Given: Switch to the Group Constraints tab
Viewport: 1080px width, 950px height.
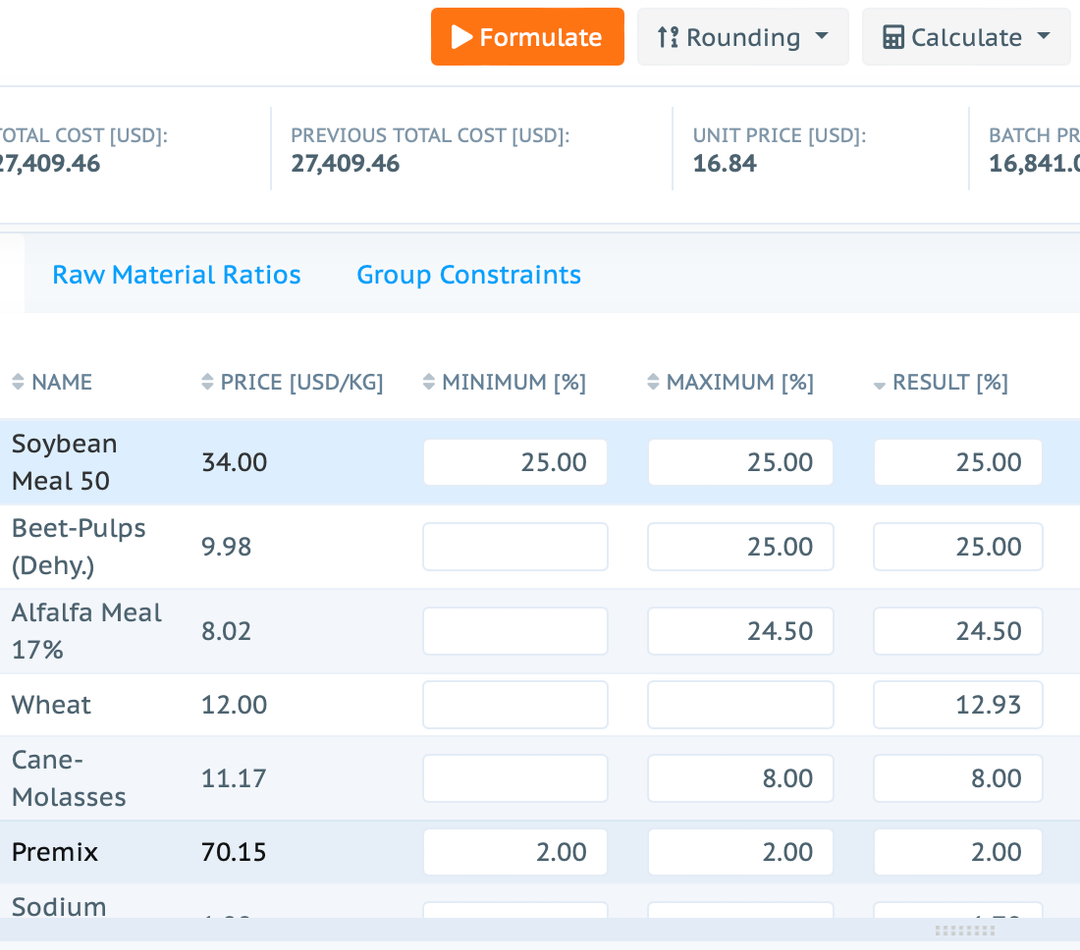Looking at the screenshot, I should coord(468,274).
